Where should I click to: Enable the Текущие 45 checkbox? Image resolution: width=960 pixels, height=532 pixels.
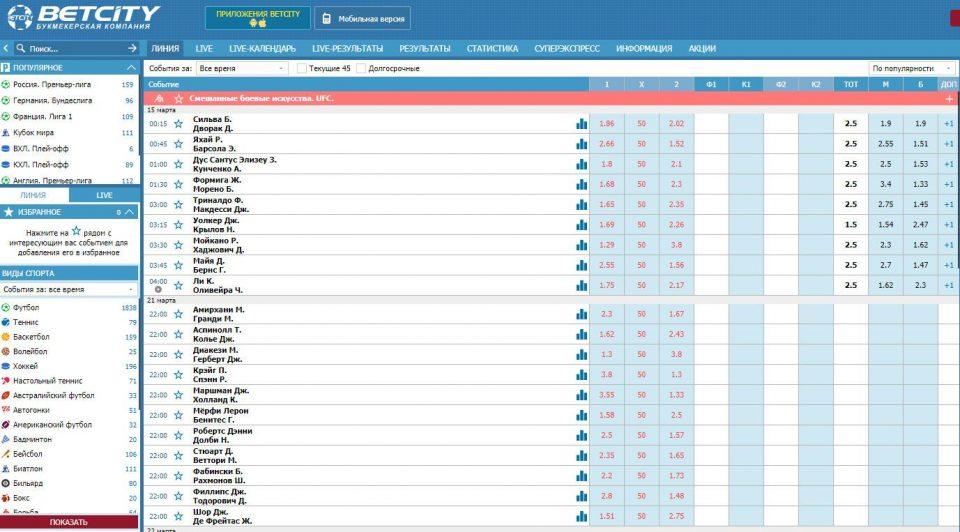(x=302, y=68)
